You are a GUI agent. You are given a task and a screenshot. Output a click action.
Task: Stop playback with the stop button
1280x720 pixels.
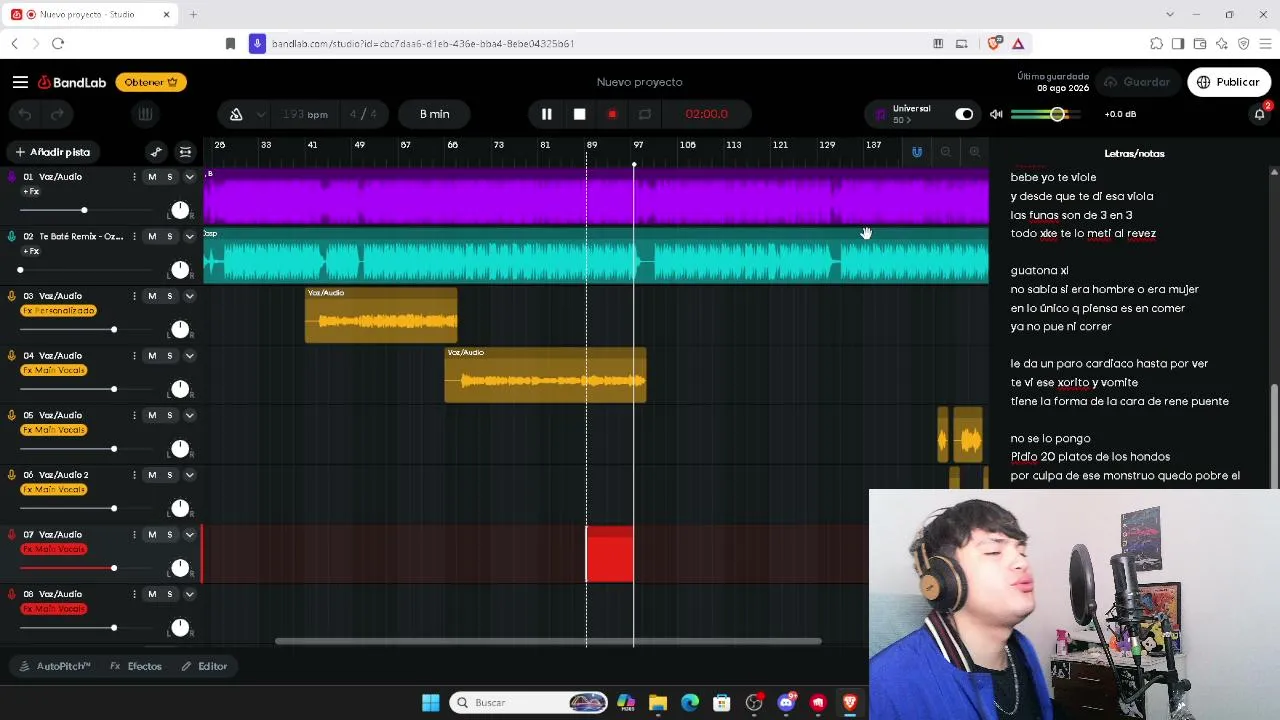(579, 114)
